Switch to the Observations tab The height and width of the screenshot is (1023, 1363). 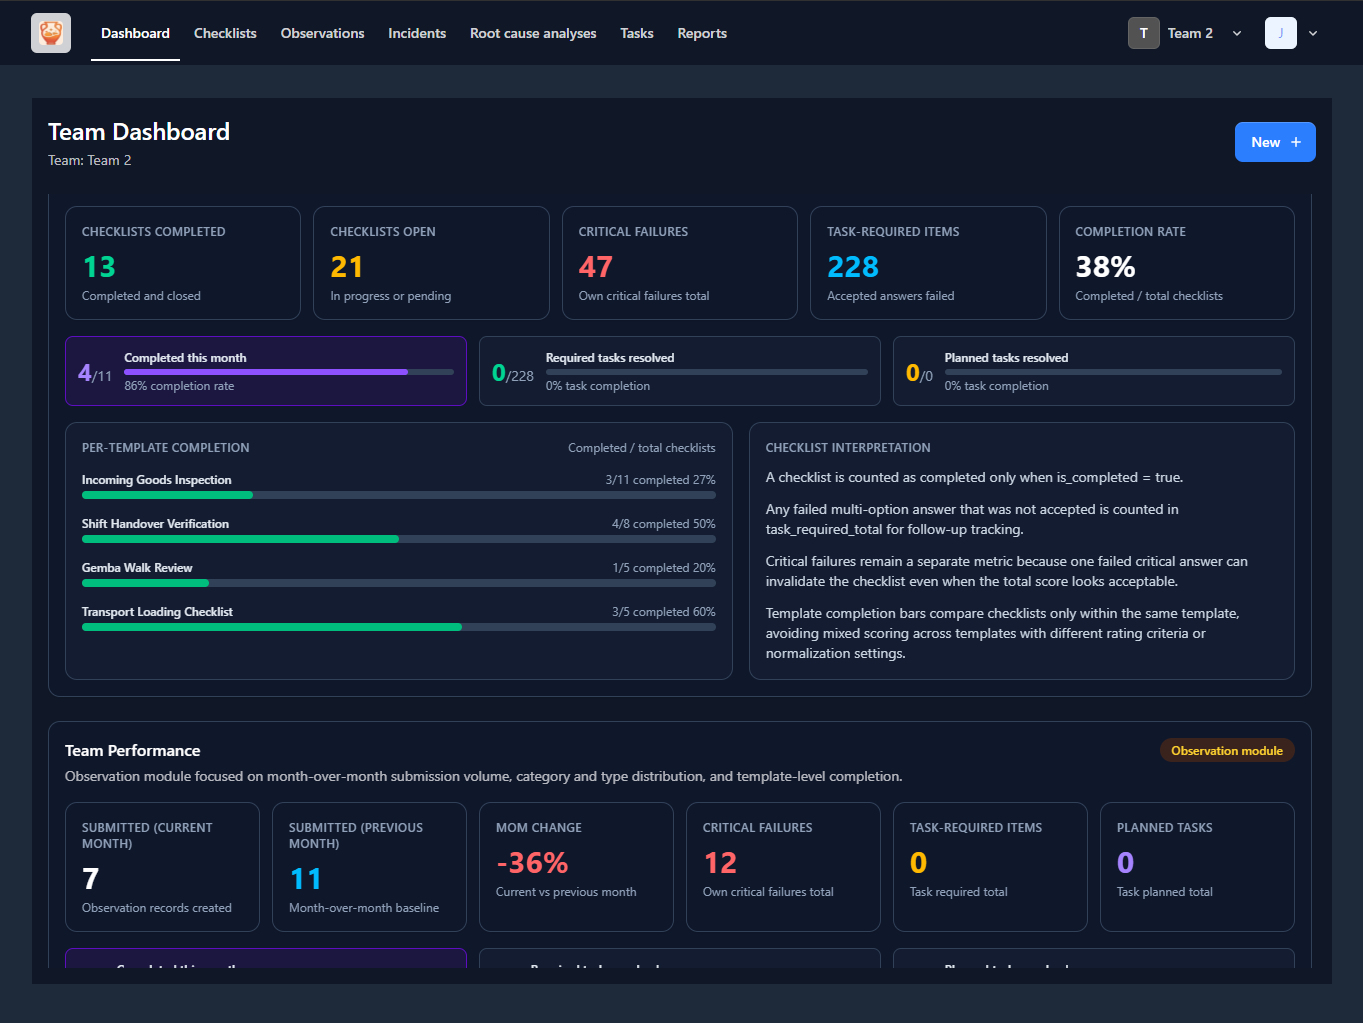(x=322, y=33)
